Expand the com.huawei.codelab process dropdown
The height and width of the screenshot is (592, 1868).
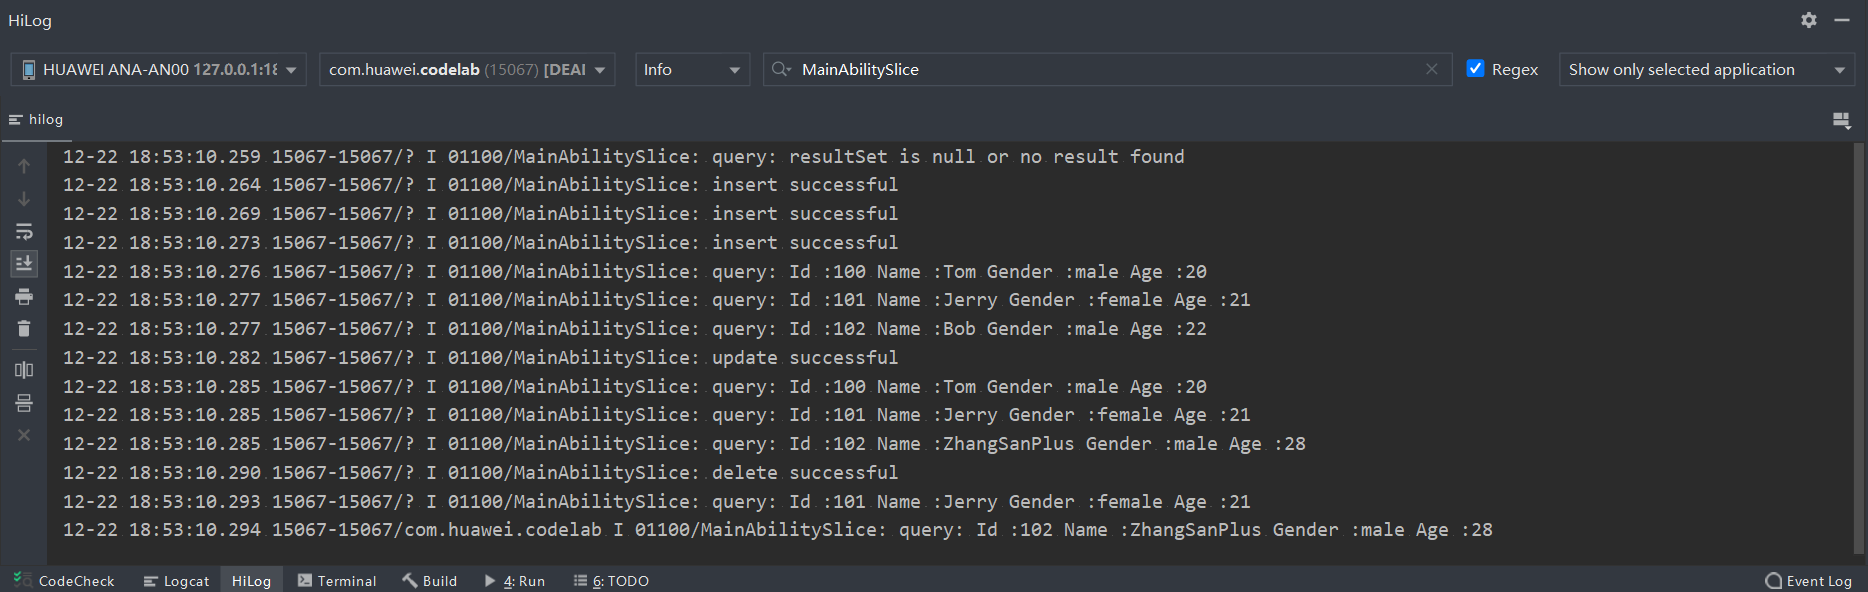[x=467, y=69]
